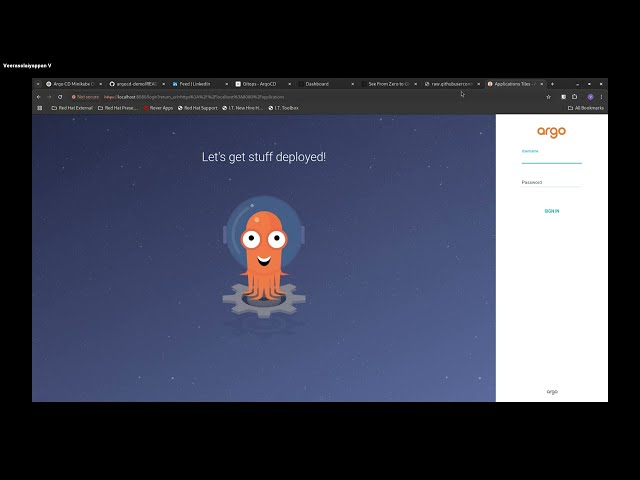Click the Let's get stuff deployed! heading

(x=264, y=157)
